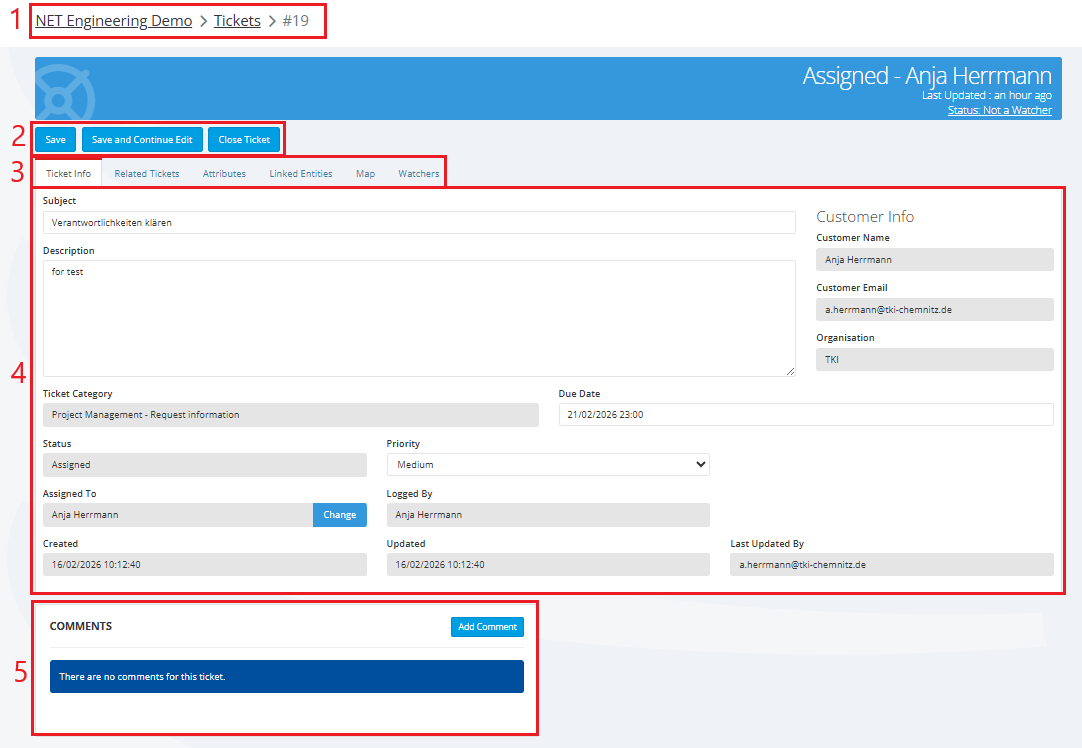Focus the Subject input field

(x=418, y=223)
